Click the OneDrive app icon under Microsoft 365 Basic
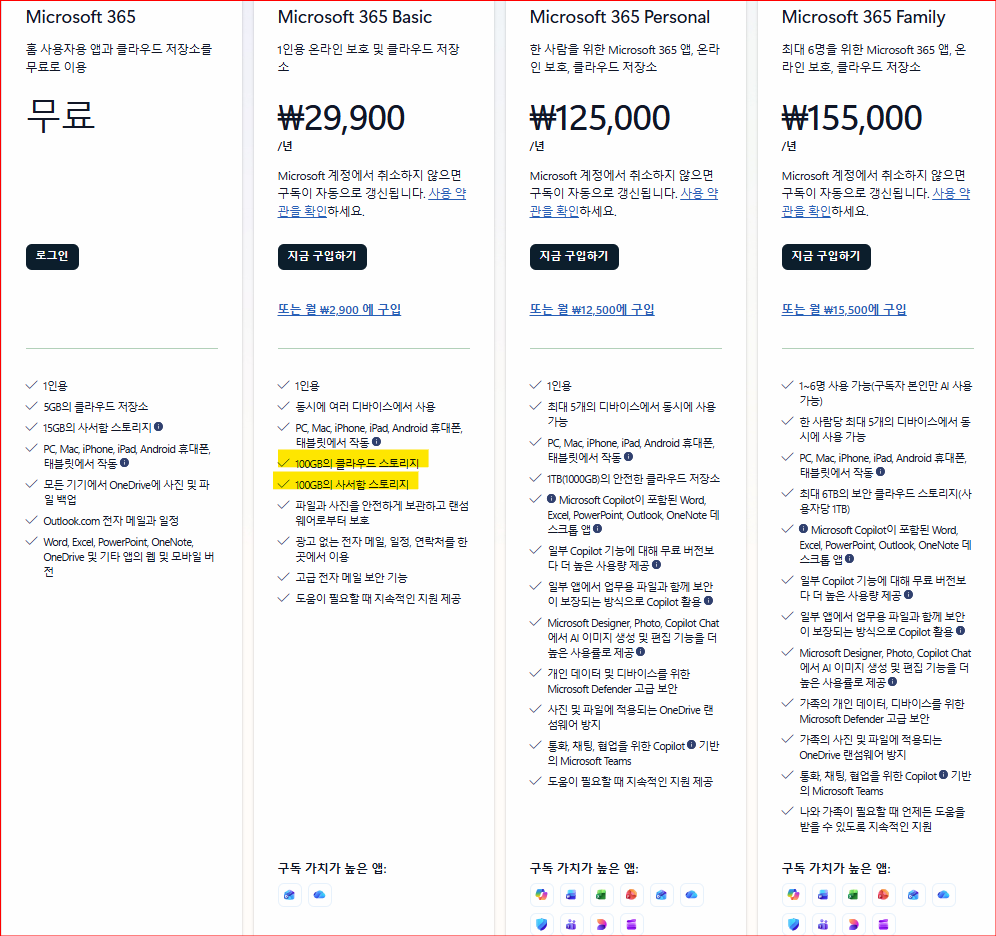996x936 pixels. [x=320, y=895]
